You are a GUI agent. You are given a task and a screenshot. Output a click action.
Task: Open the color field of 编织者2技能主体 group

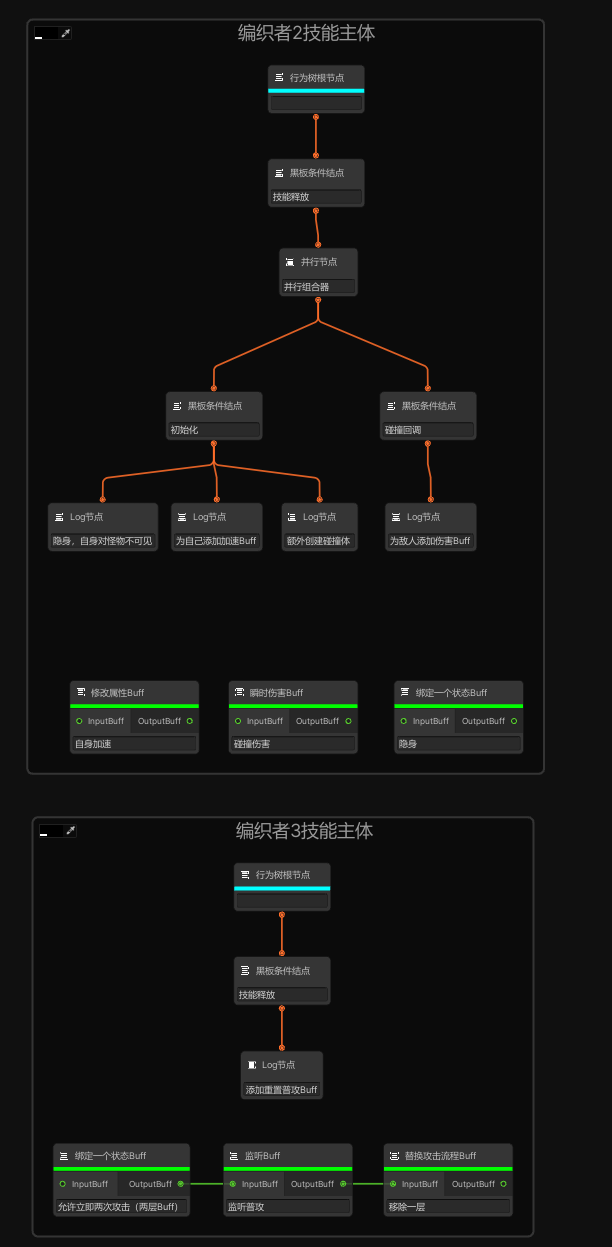pos(46,33)
